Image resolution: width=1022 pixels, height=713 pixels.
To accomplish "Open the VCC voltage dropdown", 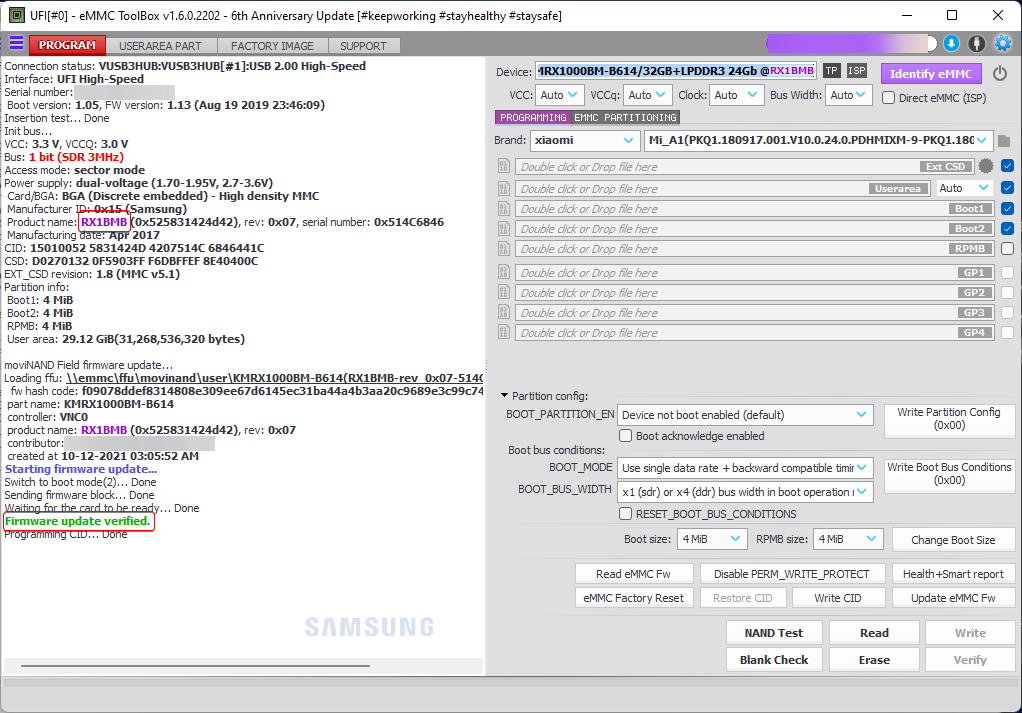I will [x=559, y=95].
